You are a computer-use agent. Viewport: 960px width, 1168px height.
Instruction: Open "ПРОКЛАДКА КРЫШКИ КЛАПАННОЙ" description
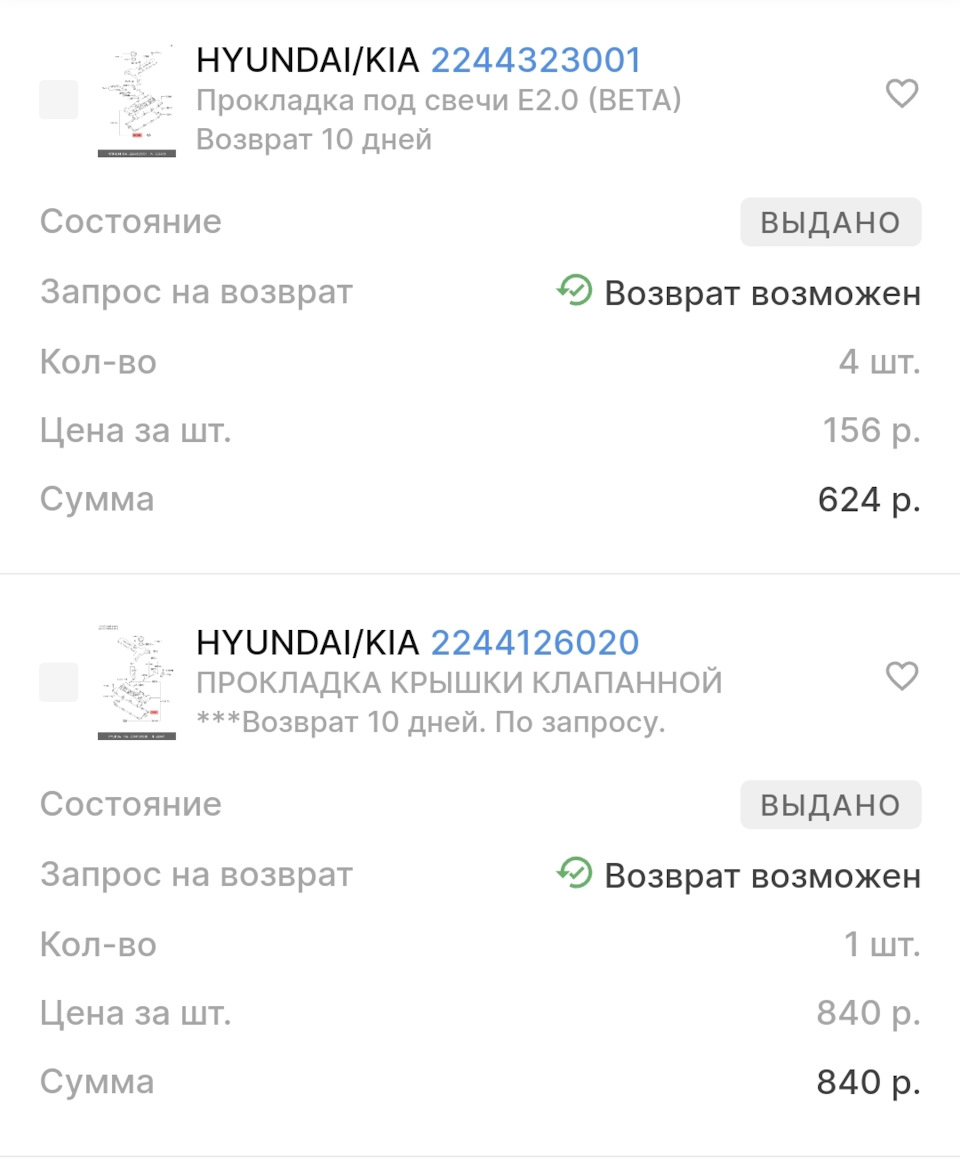pos(459,683)
